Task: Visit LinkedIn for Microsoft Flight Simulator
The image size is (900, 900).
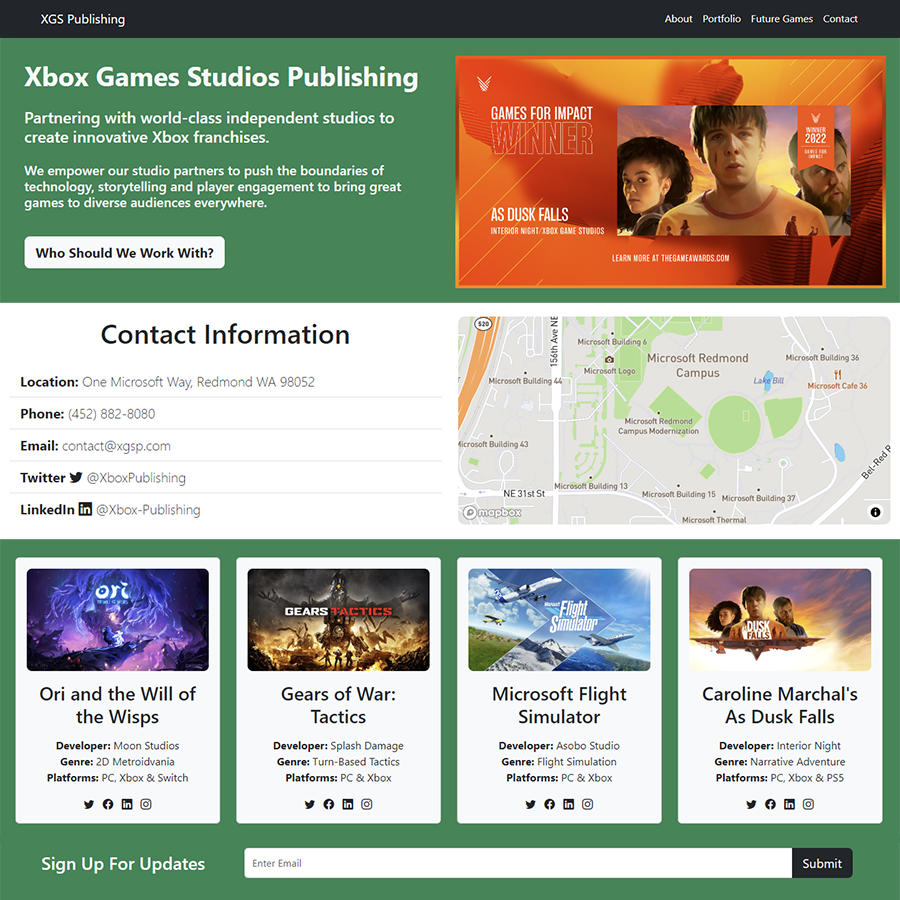Action: tap(568, 804)
